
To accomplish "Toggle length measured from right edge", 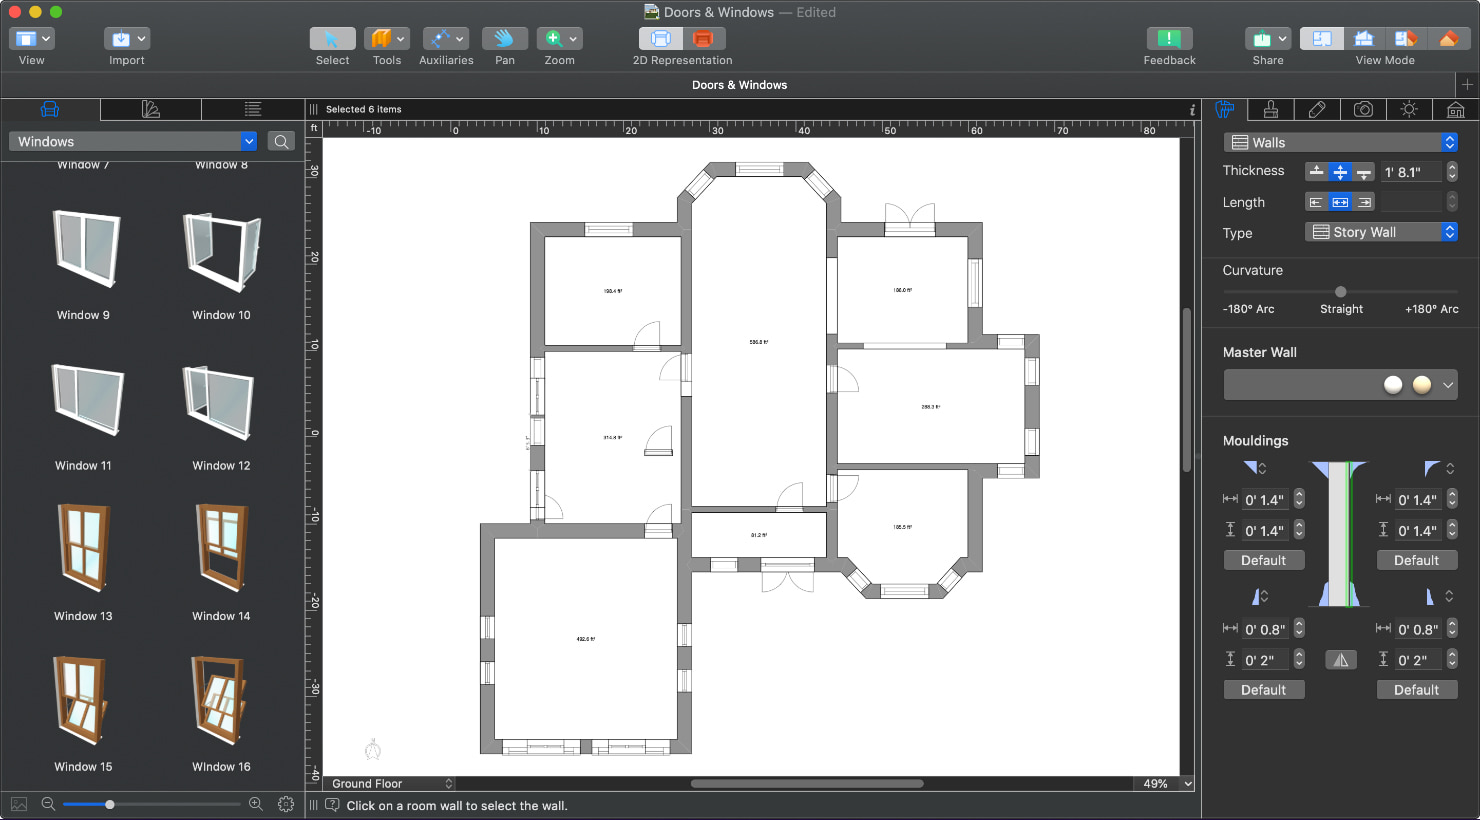I will 1362,201.
